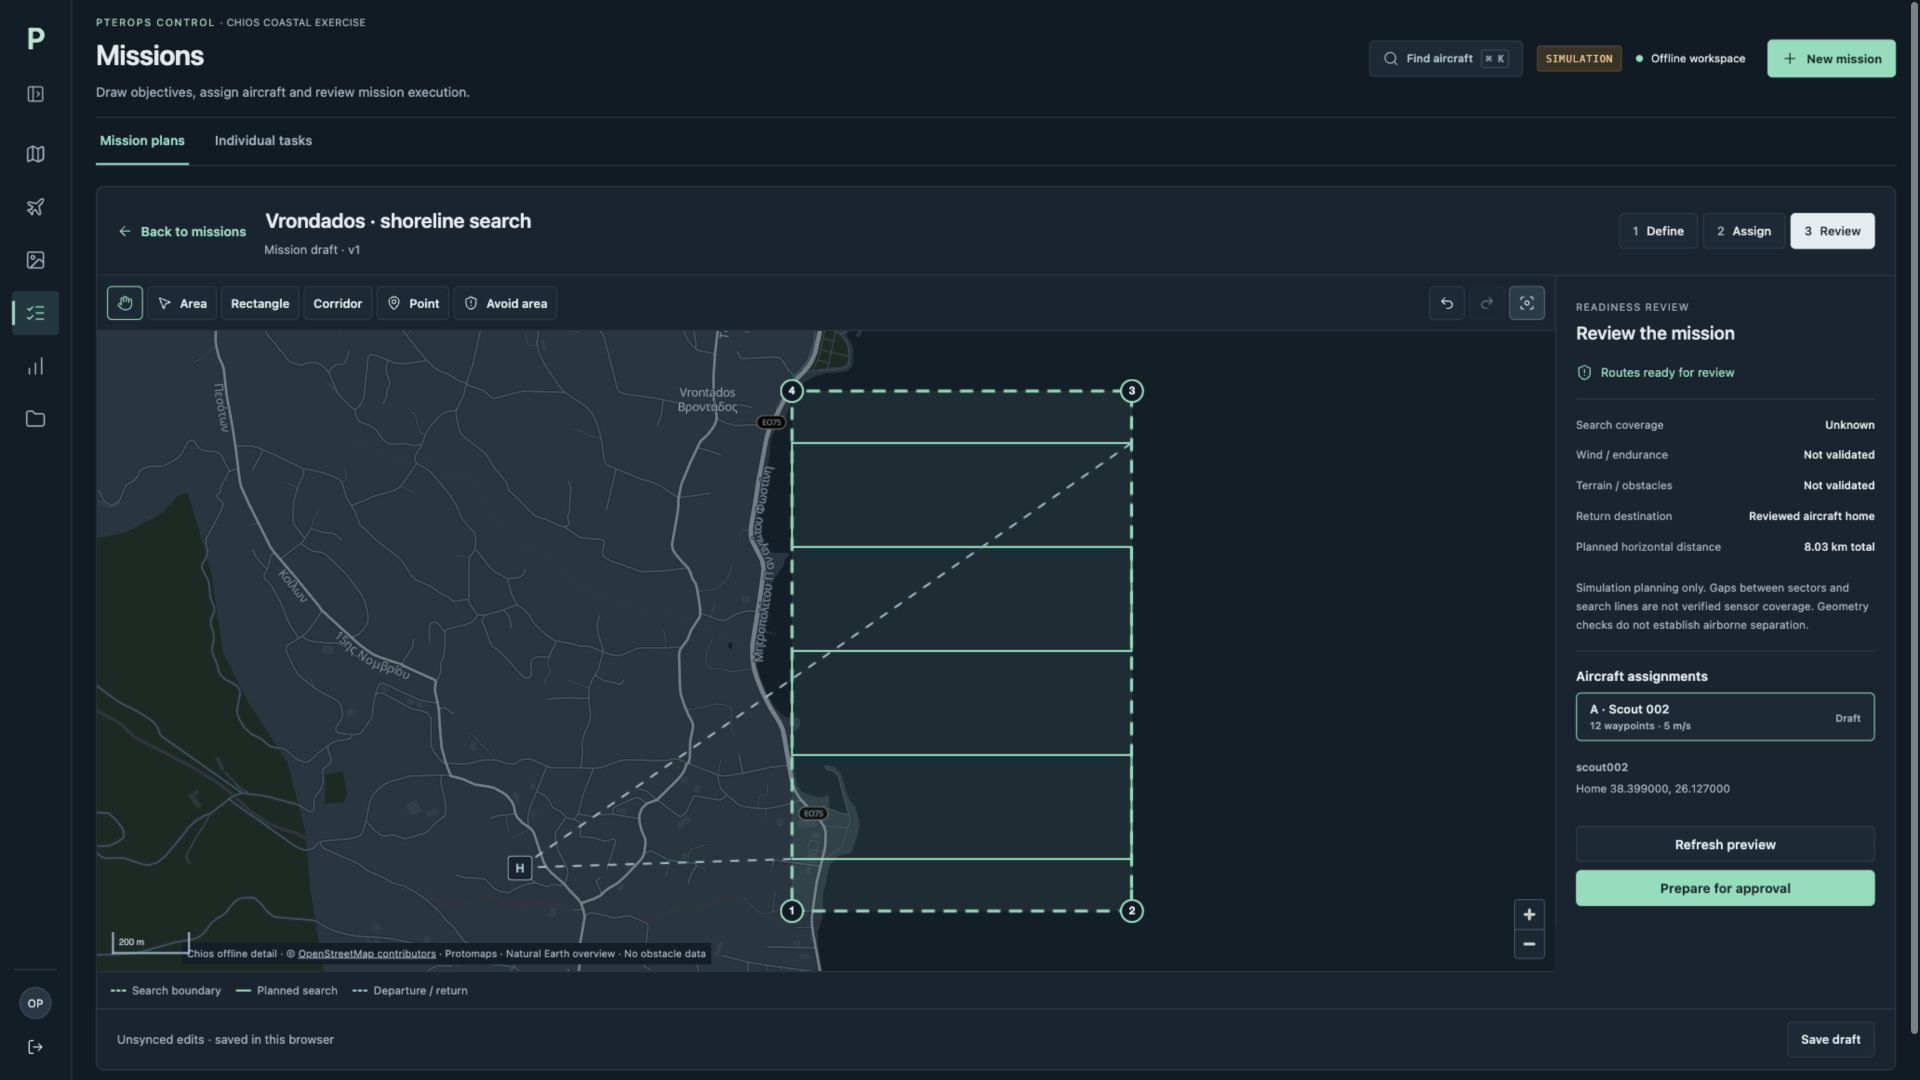Click boundary vertex 2 on the map
The width and height of the screenshot is (1920, 1080).
[x=1131, y=911]
